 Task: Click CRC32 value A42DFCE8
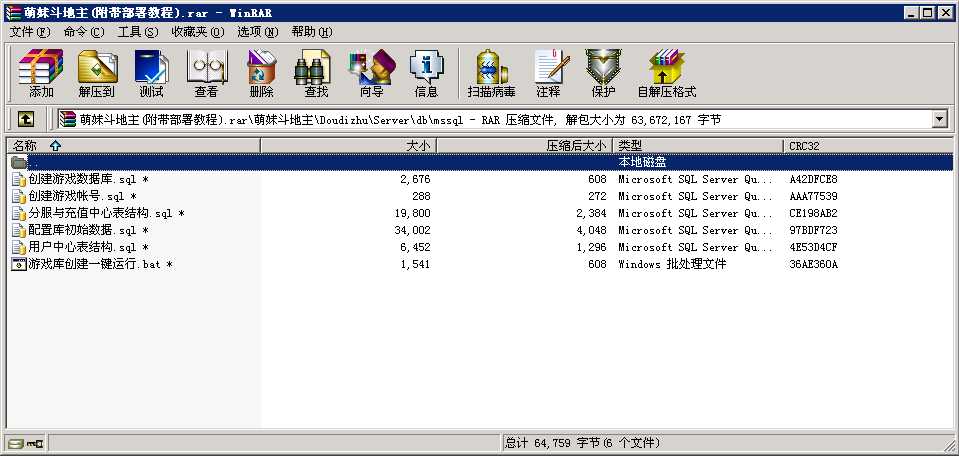813,179
